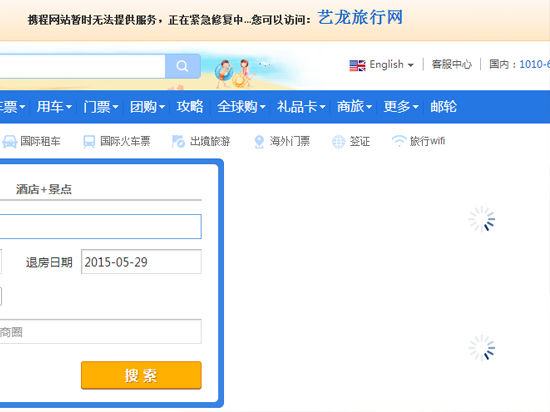This screenshot has height=412, width=550.
Task: Click the site search input box
Action: coord(82,66)
